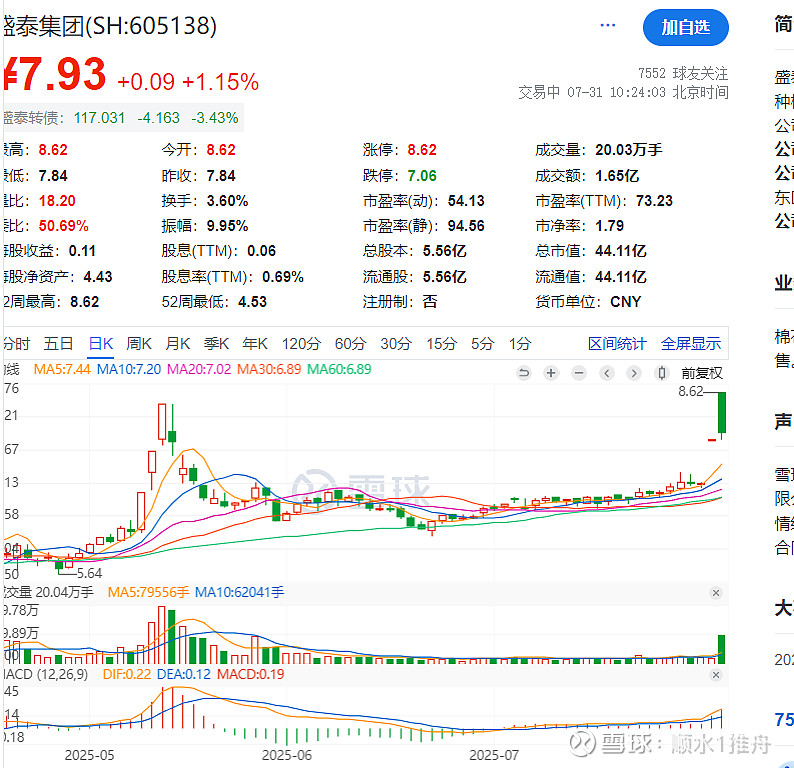Image resolution: width=794 pixels, height=768 pixels.
Task: Click the 7552 球友关注 followers count
Action: [x=683, y=73]
